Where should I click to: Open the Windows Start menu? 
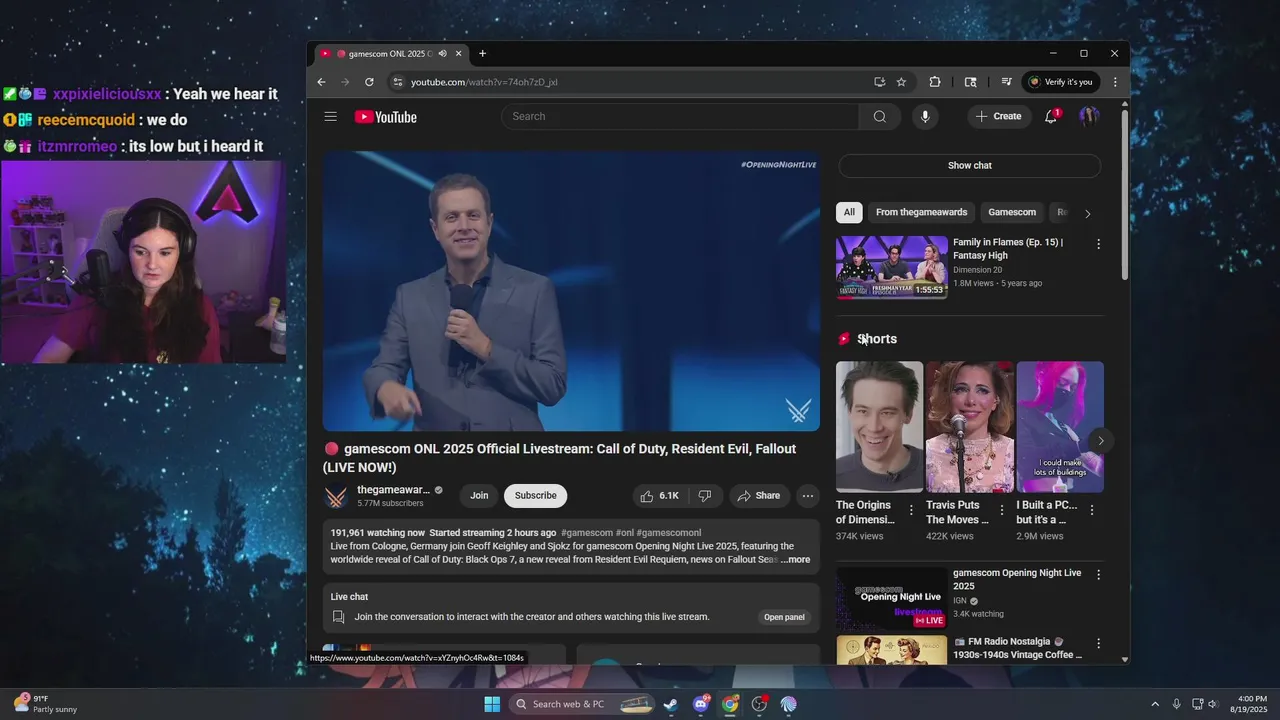(492, 704)
